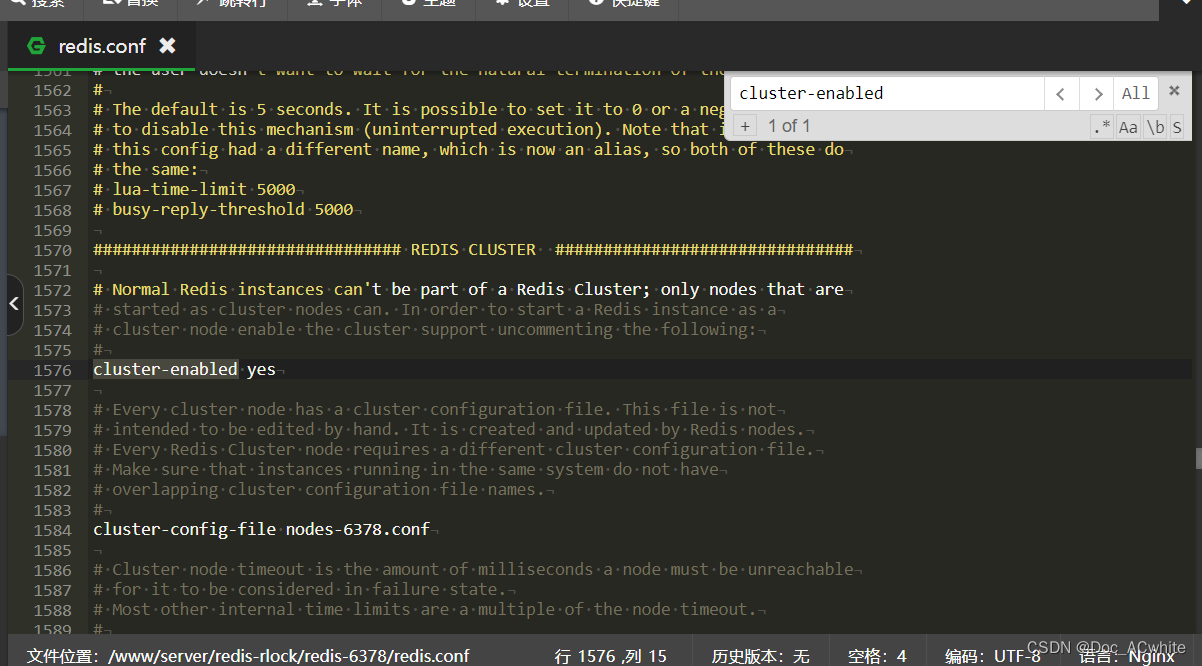This screenshot has width=1202, height=666.
Task: Click line number 1576 in gutter
Action: coord(52,370)
